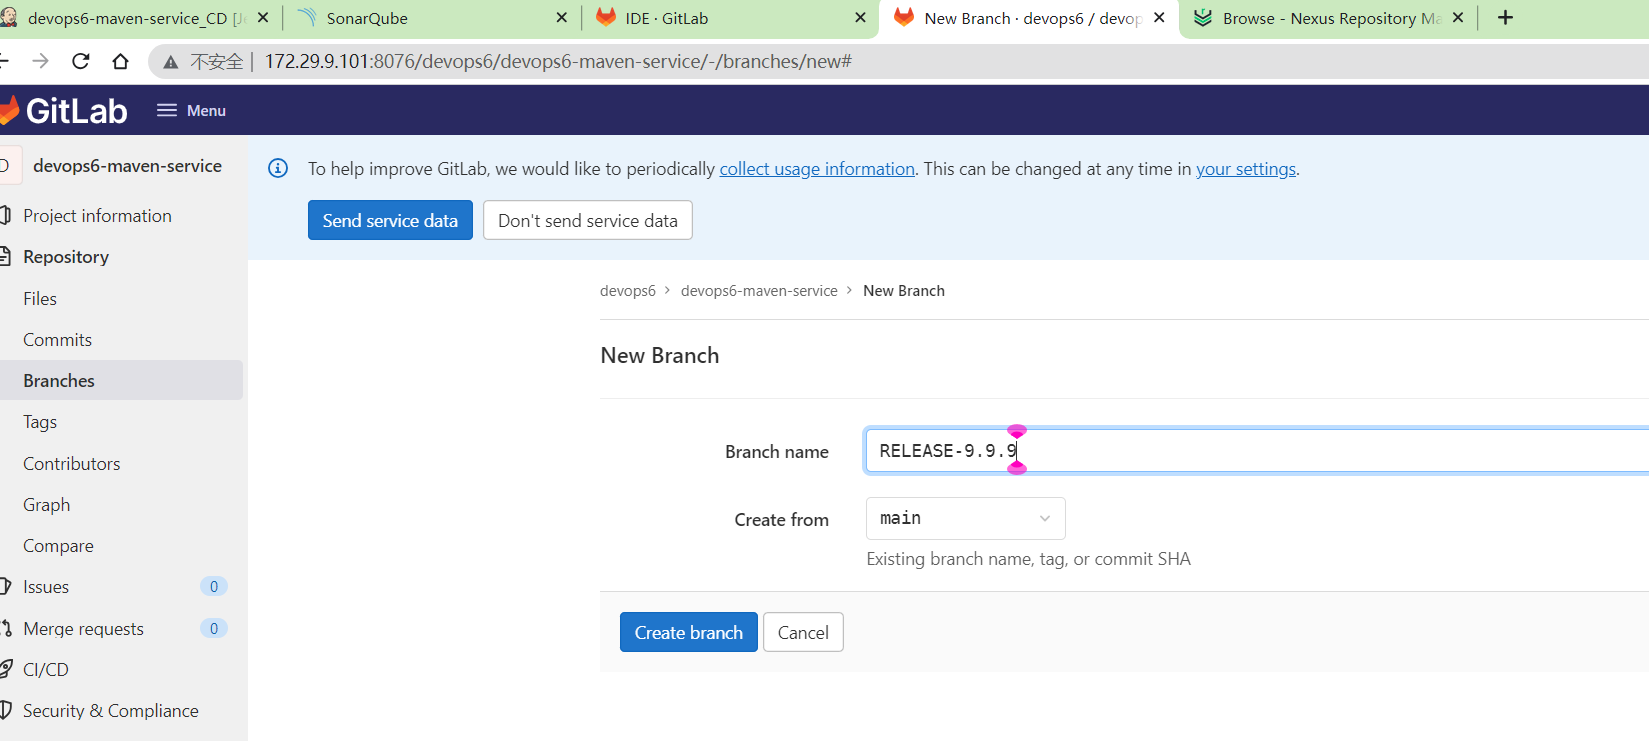Open Tags in the sidebar
Image resolution: width=1649 pixels, height=741 pixels.
pos(40,422)
